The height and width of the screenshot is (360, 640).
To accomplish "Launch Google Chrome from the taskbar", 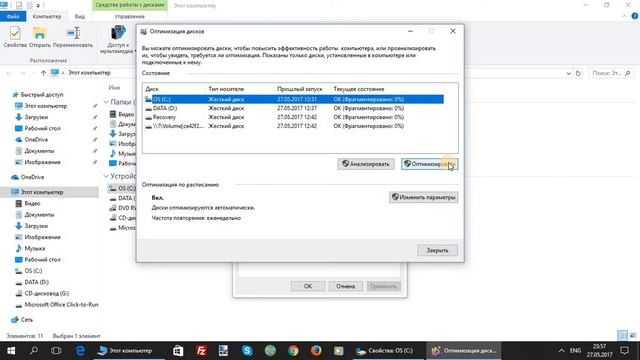I will point(293,351).
